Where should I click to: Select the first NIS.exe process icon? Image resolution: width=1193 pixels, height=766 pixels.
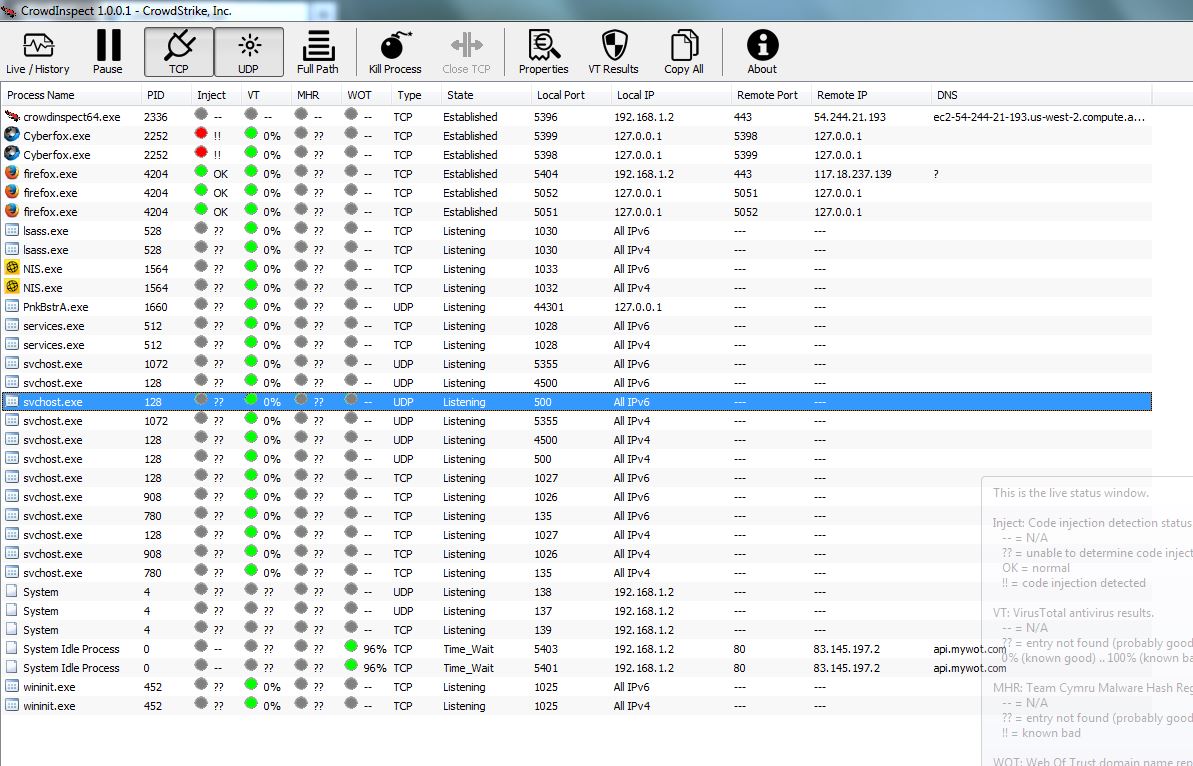point(12,269)
